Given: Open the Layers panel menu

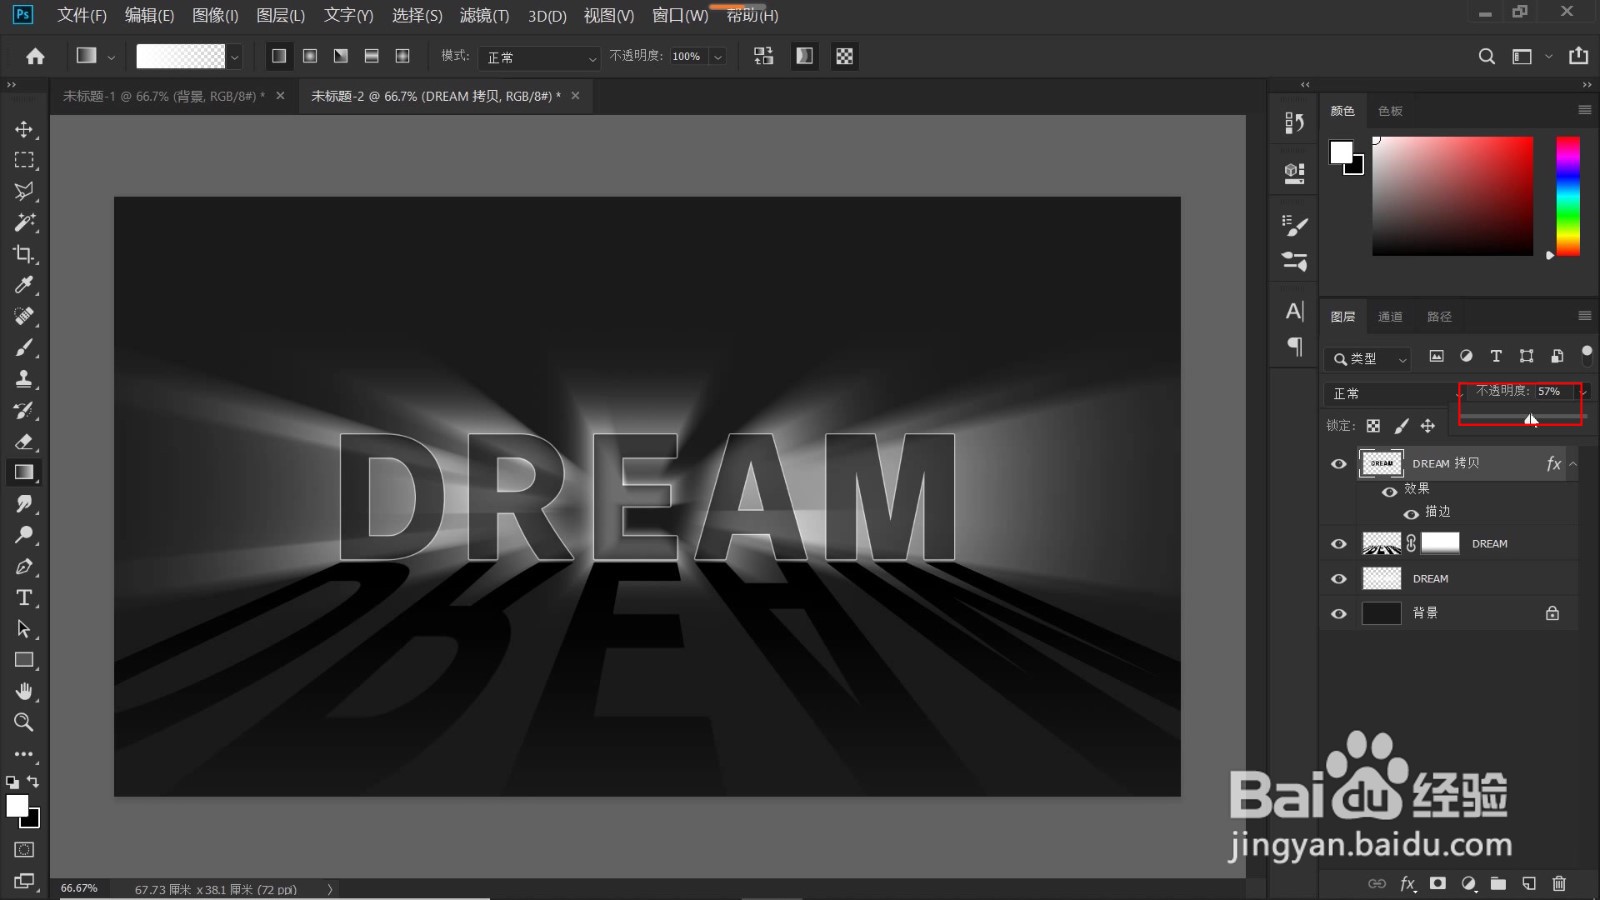Looking at the screenshot, I should tap(1585, 316).
